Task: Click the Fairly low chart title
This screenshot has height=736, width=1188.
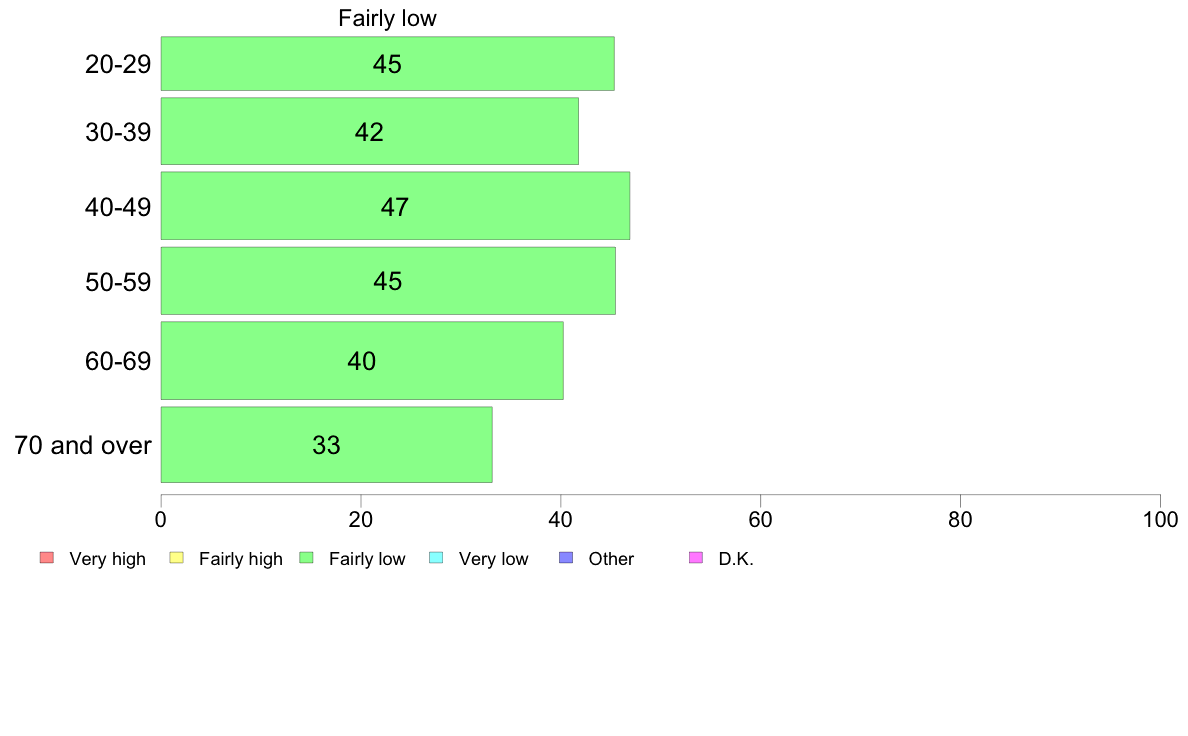Action: (x=387, y=18)
